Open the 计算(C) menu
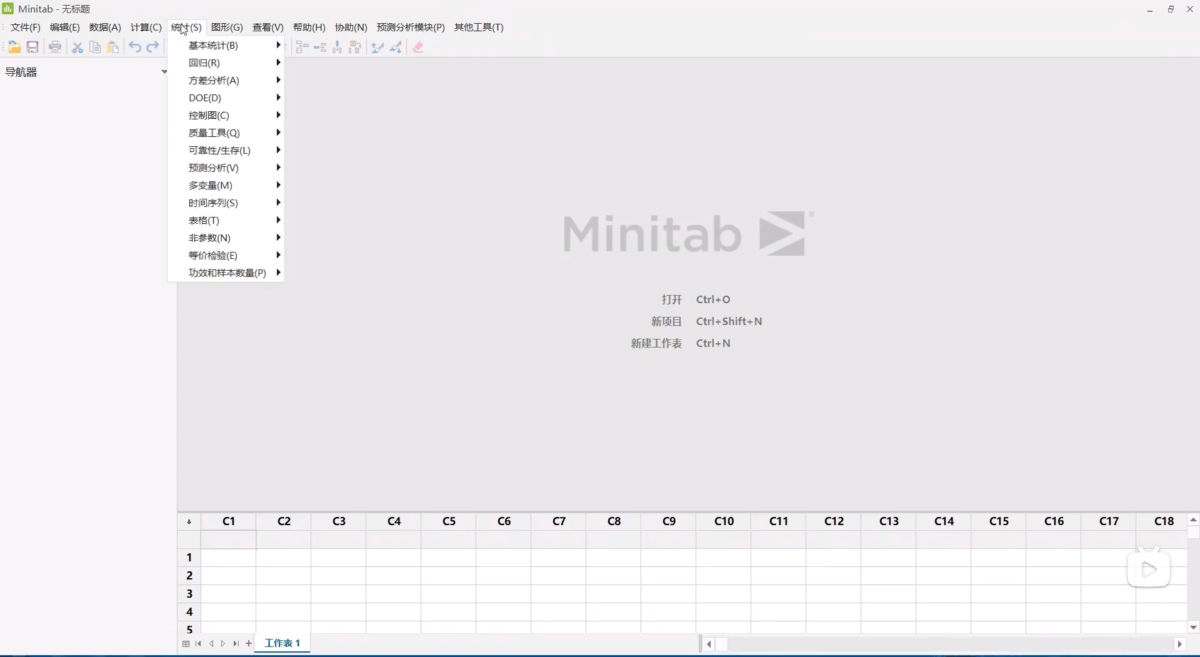 click(146, 27)
